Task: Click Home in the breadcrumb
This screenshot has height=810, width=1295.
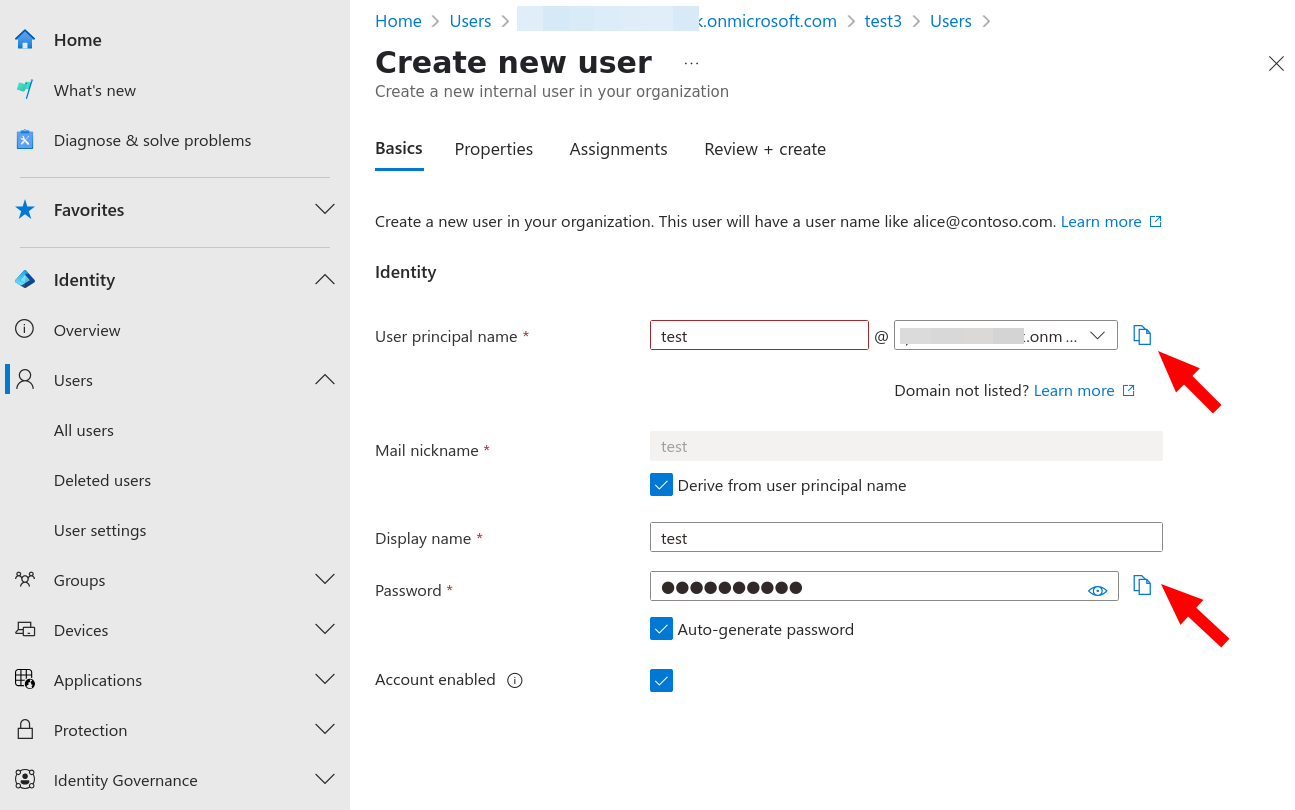Action: (x=398, y=21)
